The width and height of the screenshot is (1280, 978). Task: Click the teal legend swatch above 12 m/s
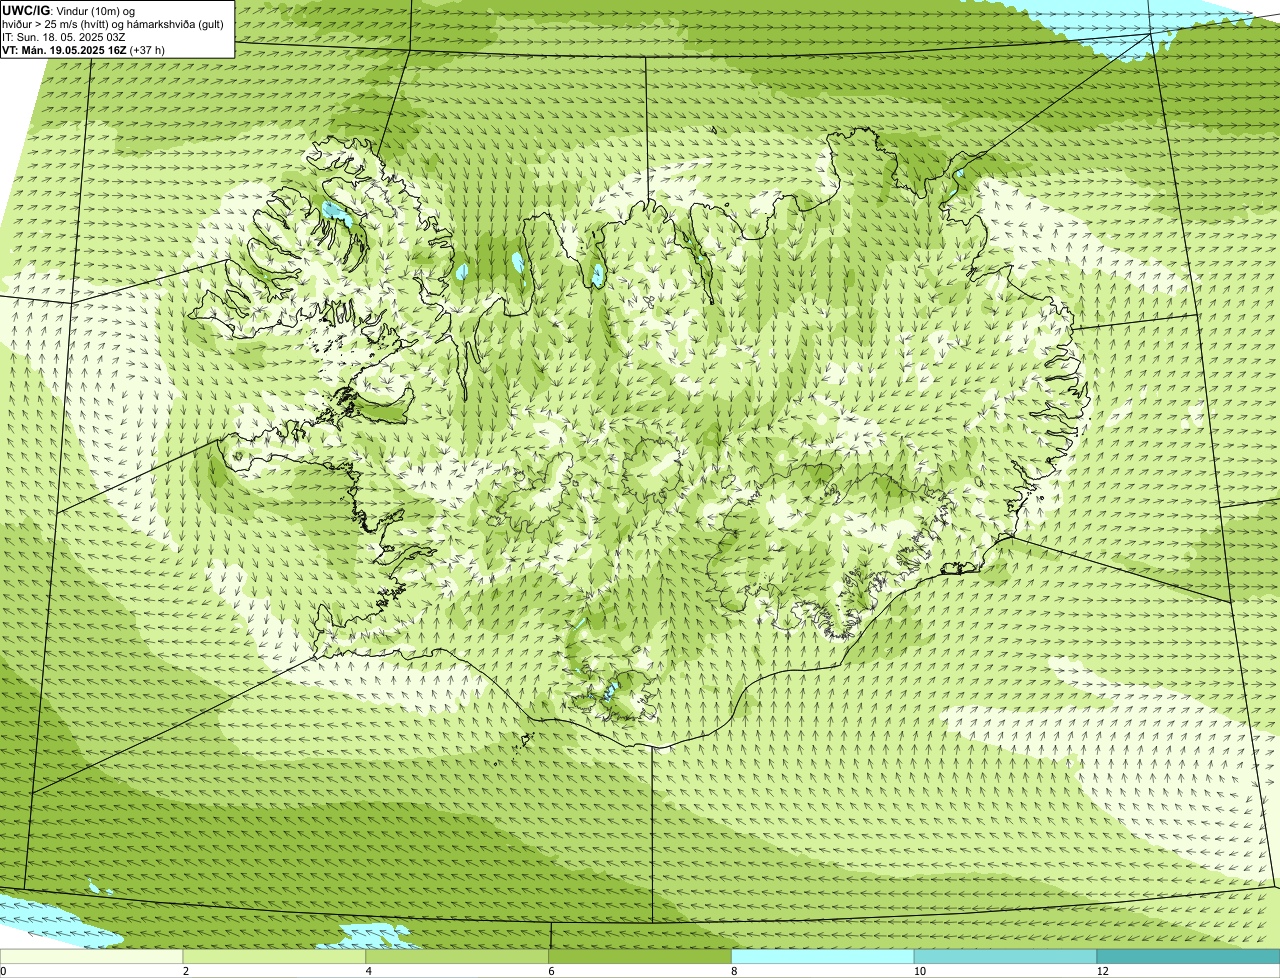pyautogui.click(x=1188, y=957)
